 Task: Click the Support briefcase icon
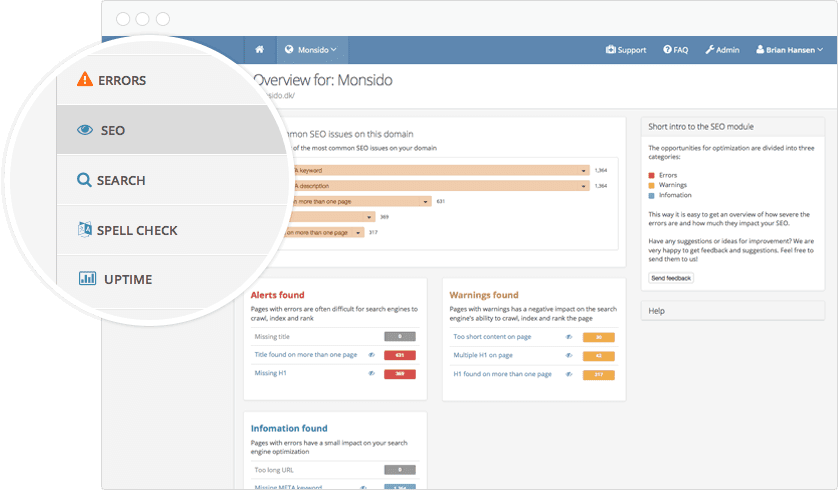coord(610,49)
